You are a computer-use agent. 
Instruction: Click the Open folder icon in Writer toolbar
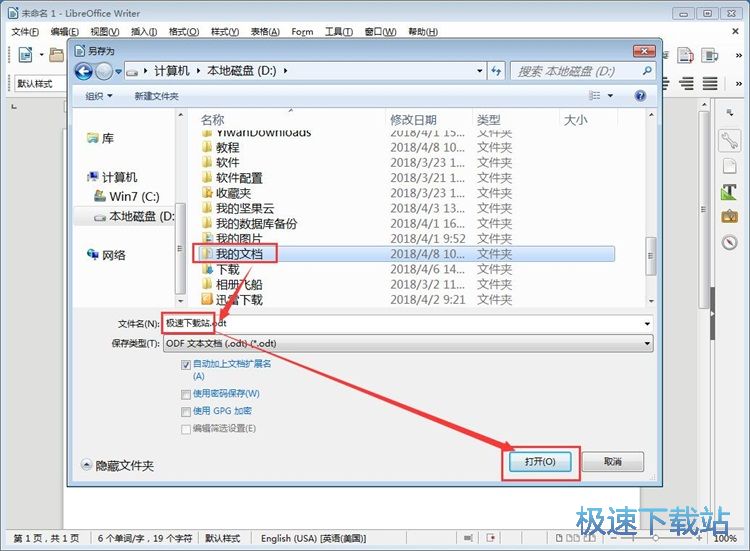tap(57, 55)
